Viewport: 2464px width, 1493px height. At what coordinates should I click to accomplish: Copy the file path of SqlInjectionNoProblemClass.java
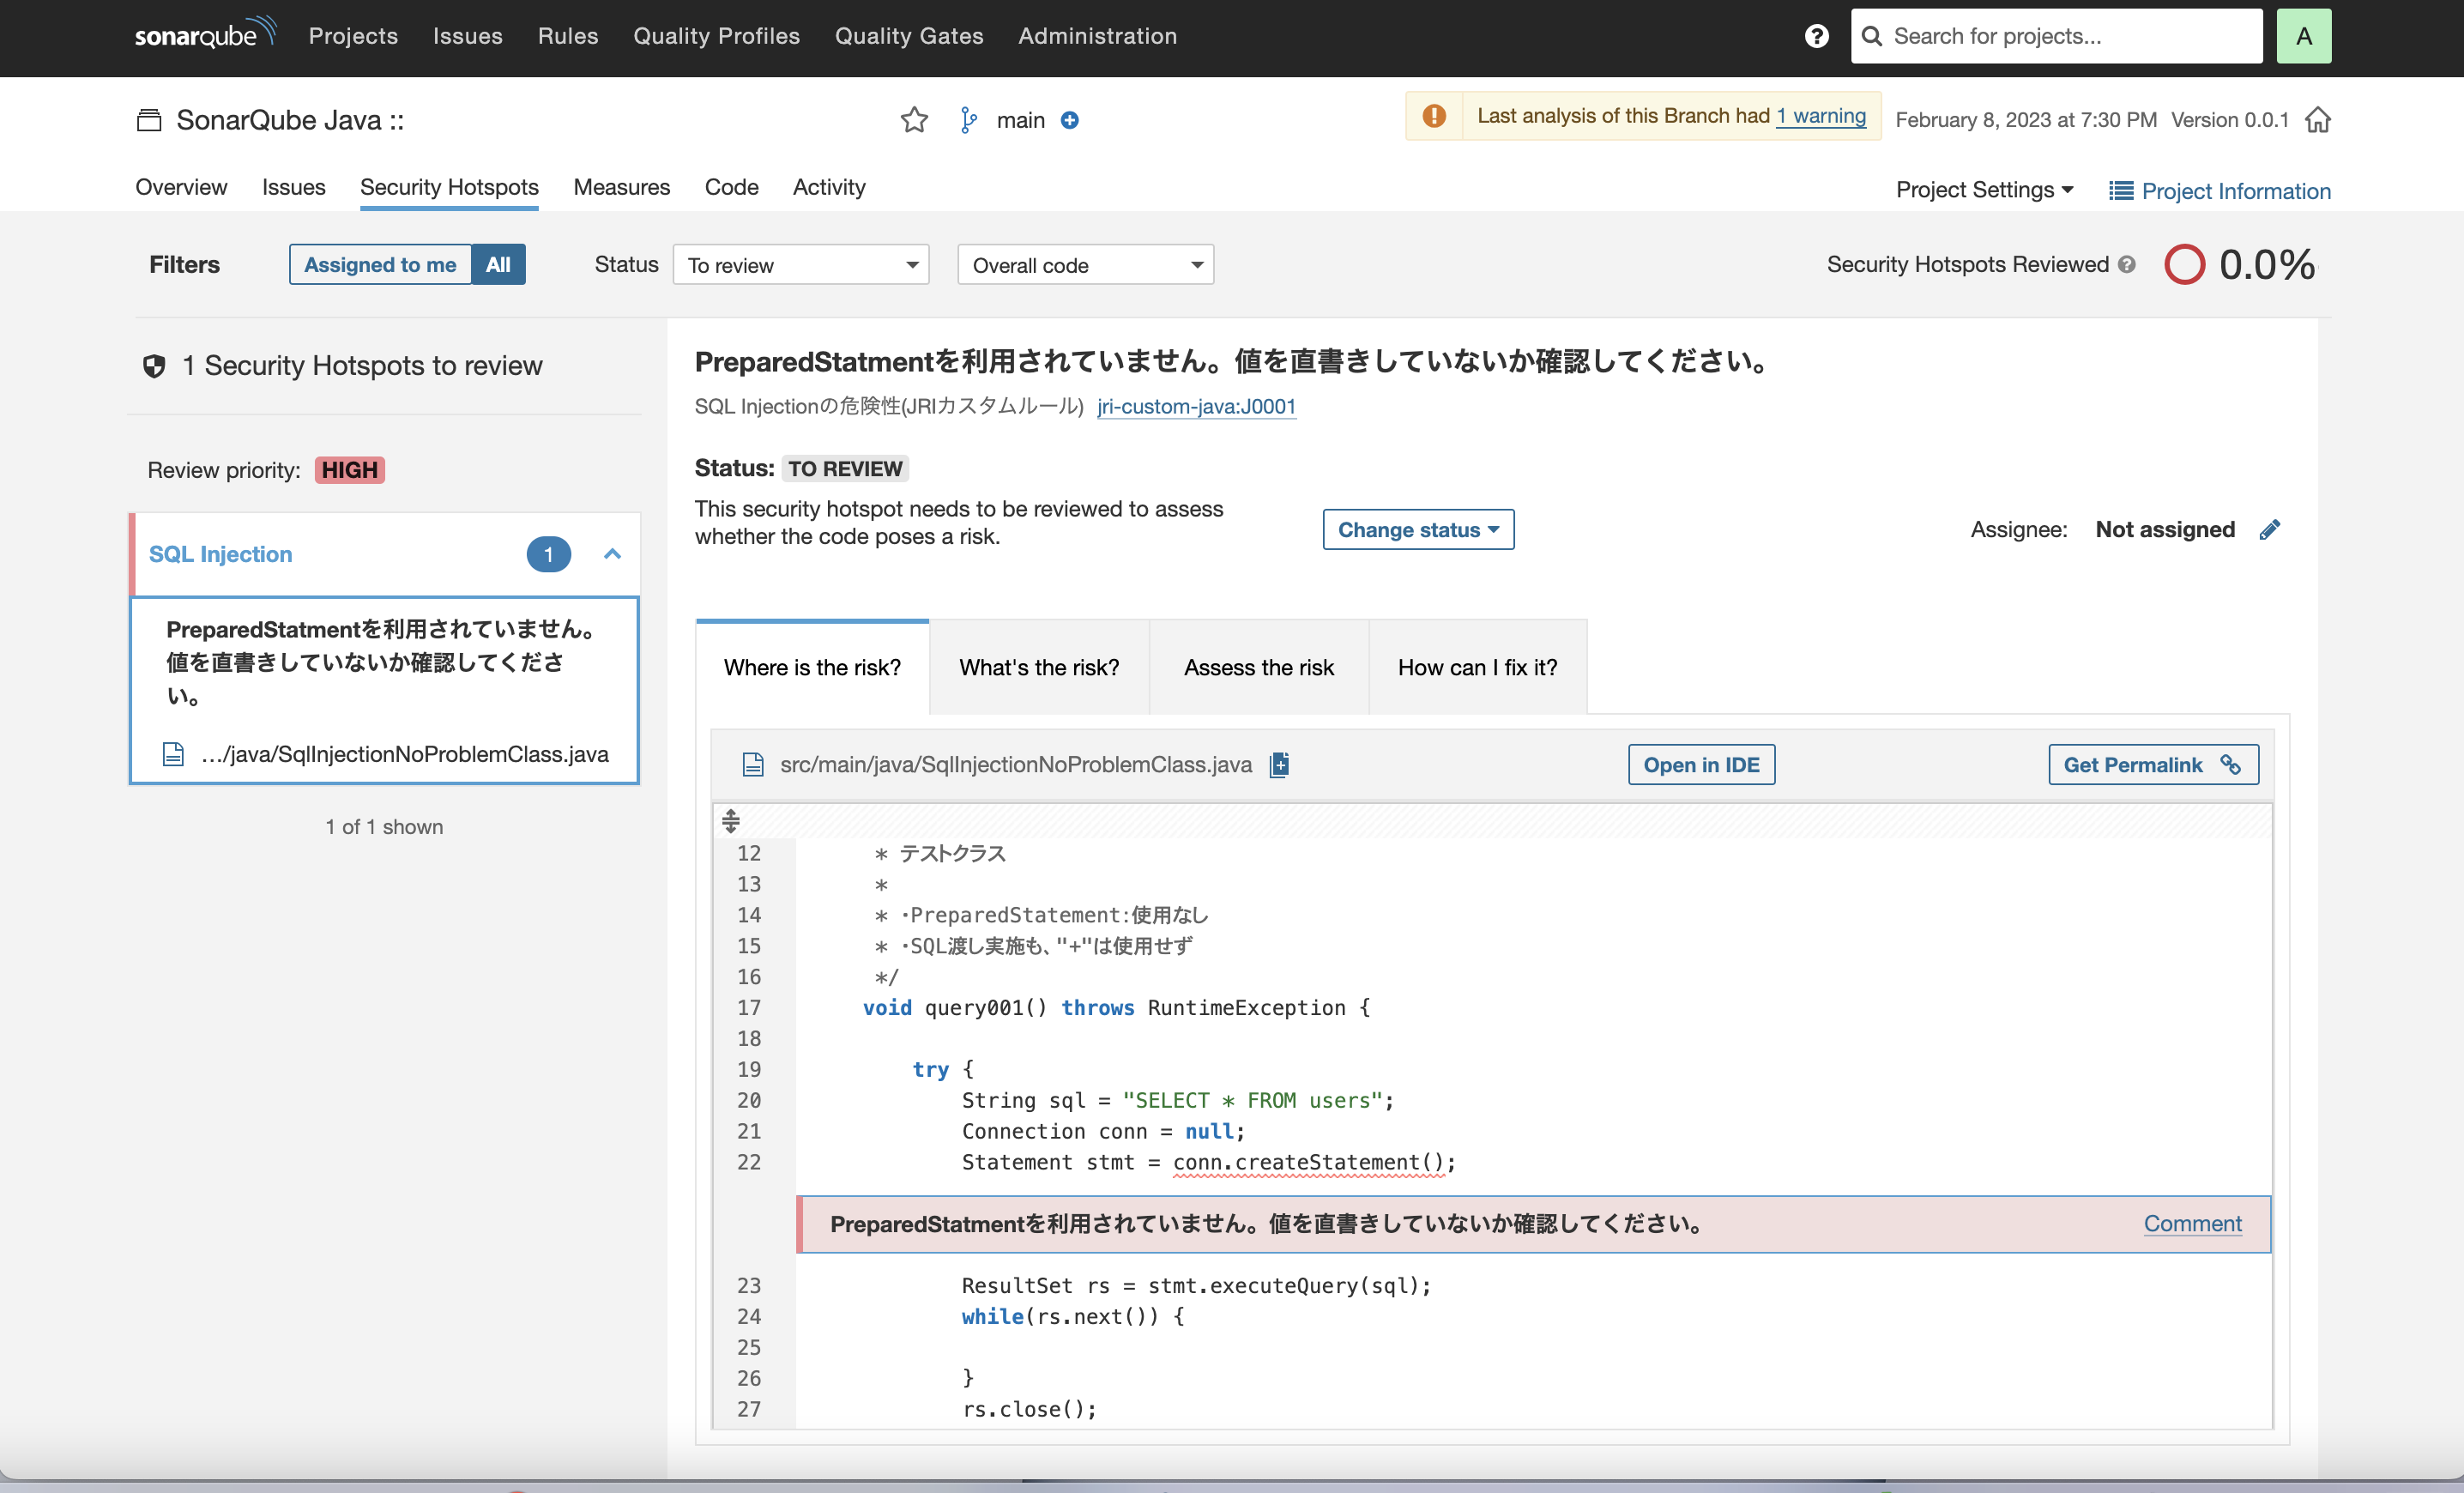1279,764
